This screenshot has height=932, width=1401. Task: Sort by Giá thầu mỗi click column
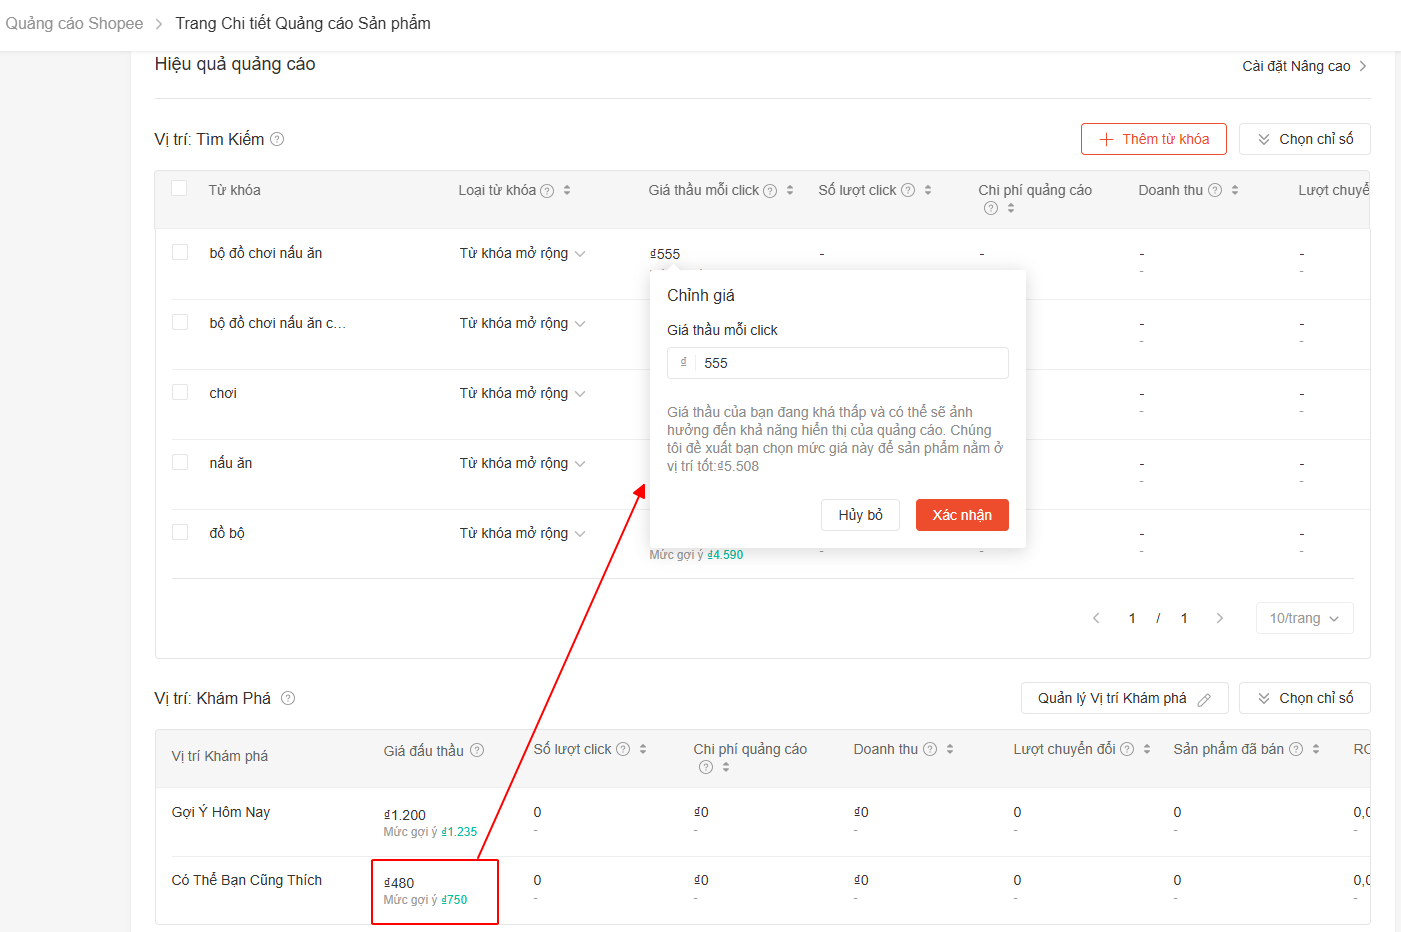790,190
